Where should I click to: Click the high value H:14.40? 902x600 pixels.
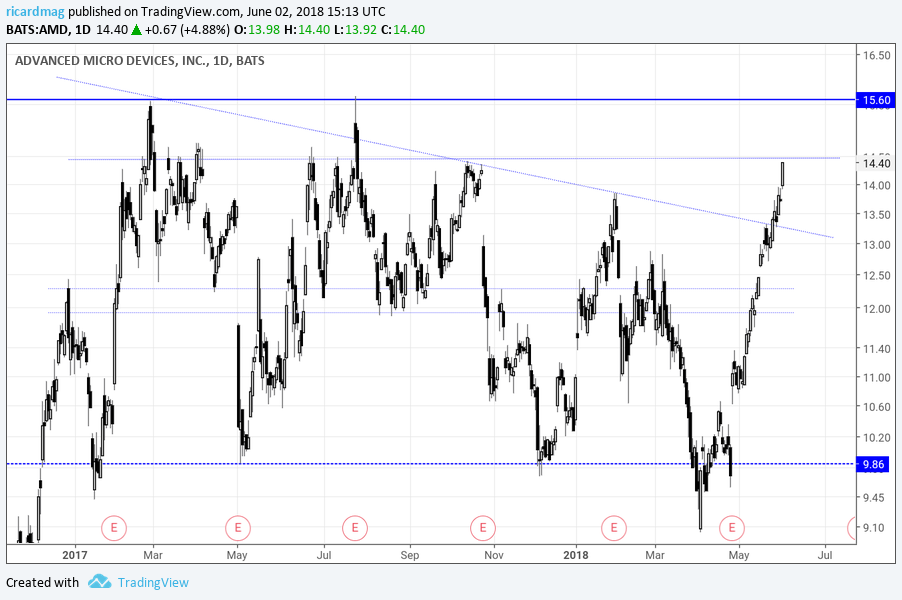point(307,29)
